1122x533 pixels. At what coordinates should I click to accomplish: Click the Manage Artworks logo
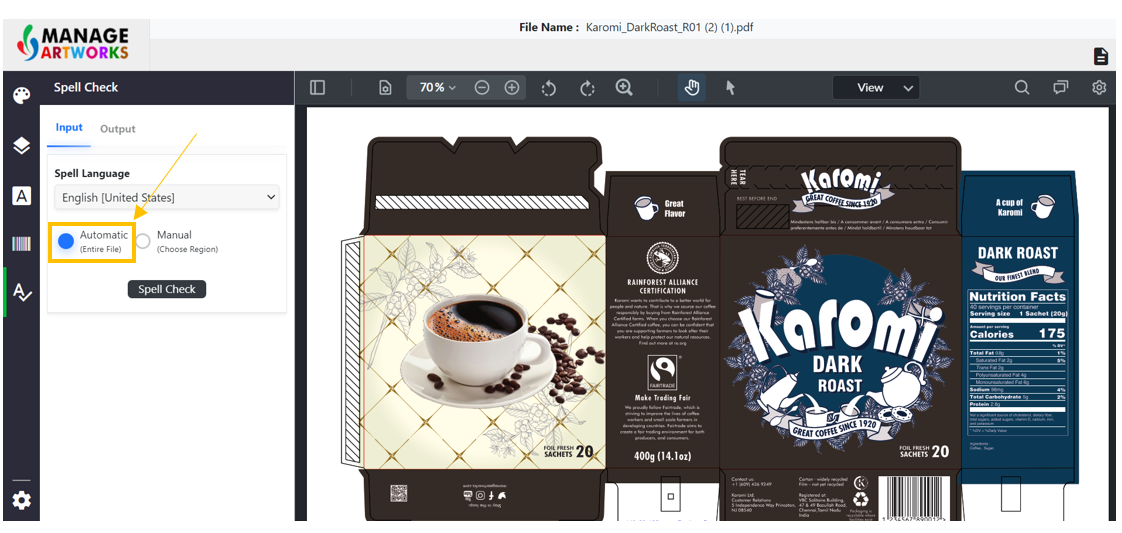tap(74, 44)
